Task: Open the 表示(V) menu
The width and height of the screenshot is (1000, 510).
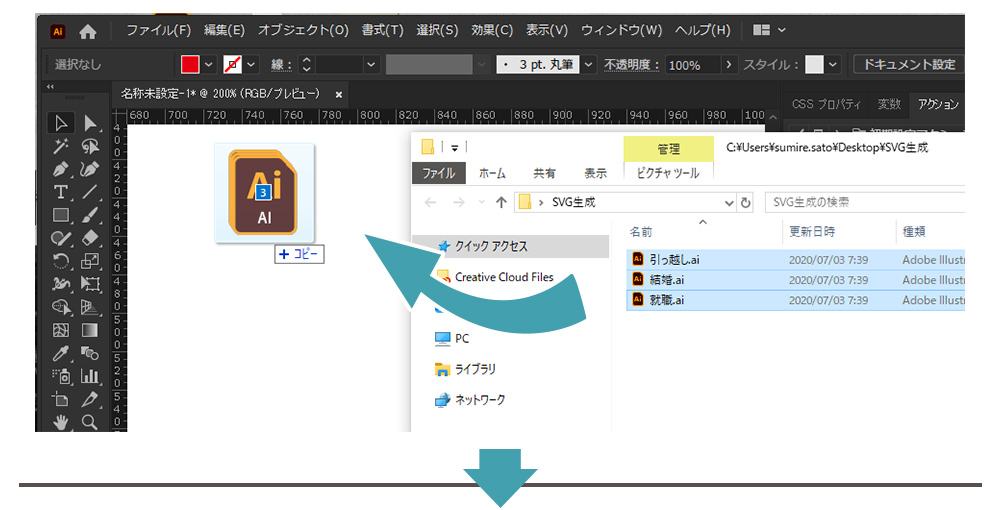Action: tap(547, 30)
